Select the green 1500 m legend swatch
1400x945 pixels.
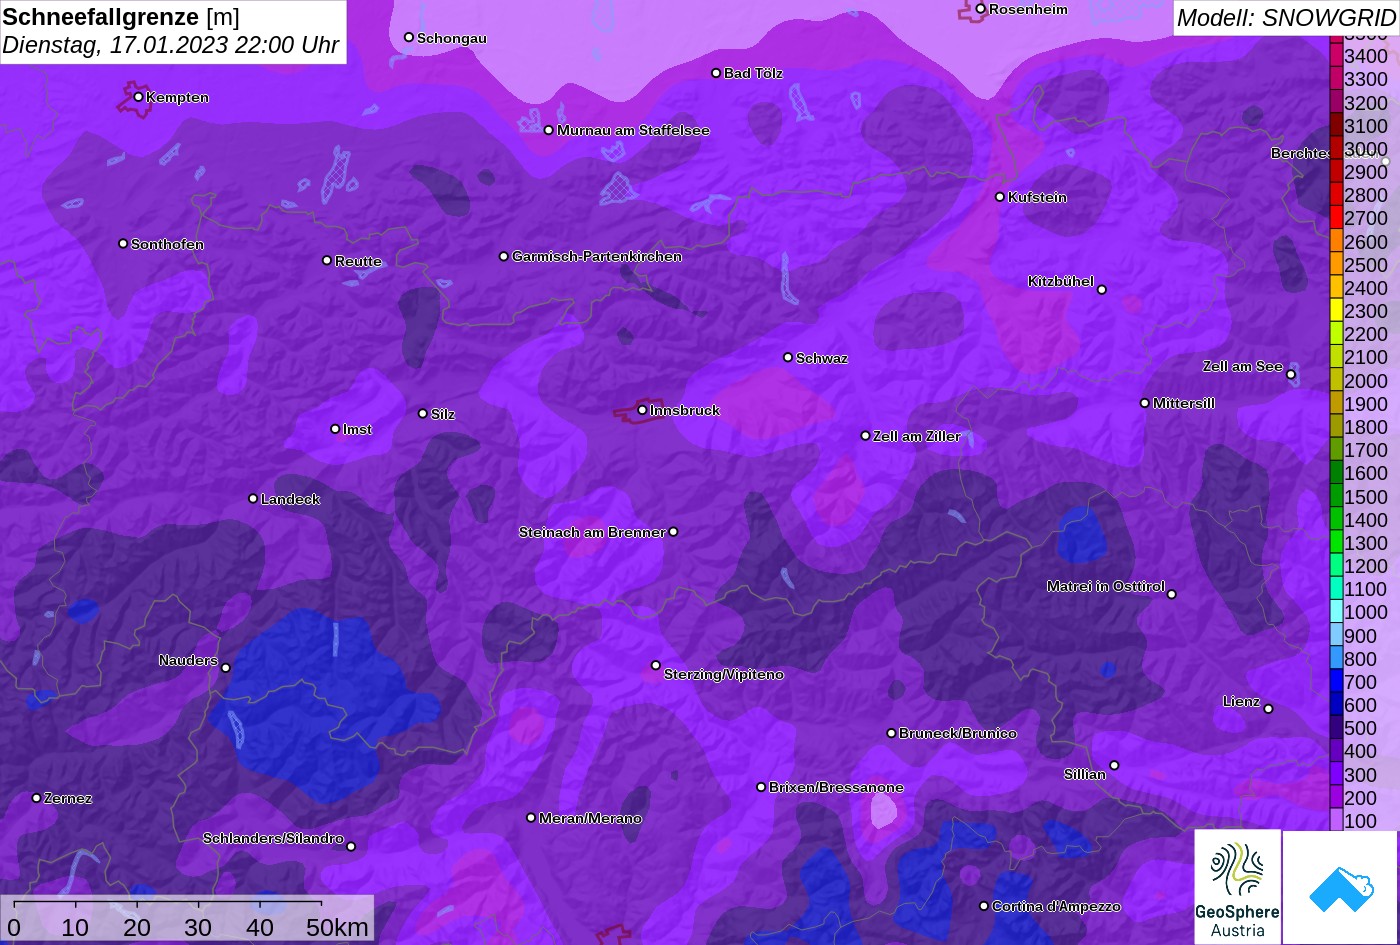click(x=1336, y=496)
